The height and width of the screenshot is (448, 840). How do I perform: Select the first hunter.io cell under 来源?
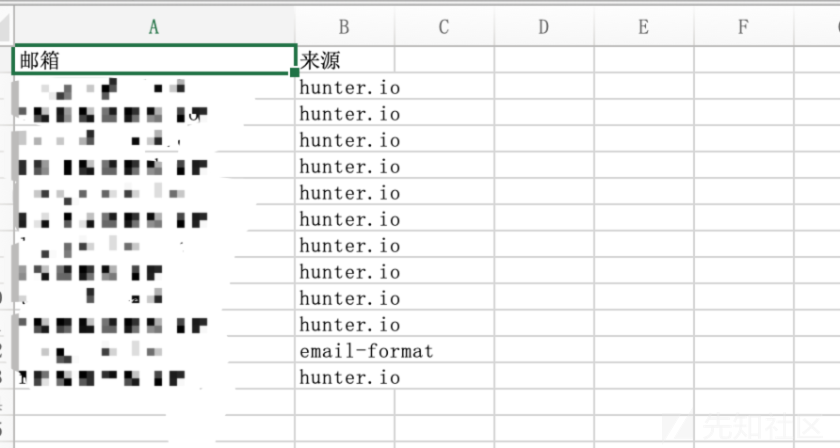click(344, 87)
